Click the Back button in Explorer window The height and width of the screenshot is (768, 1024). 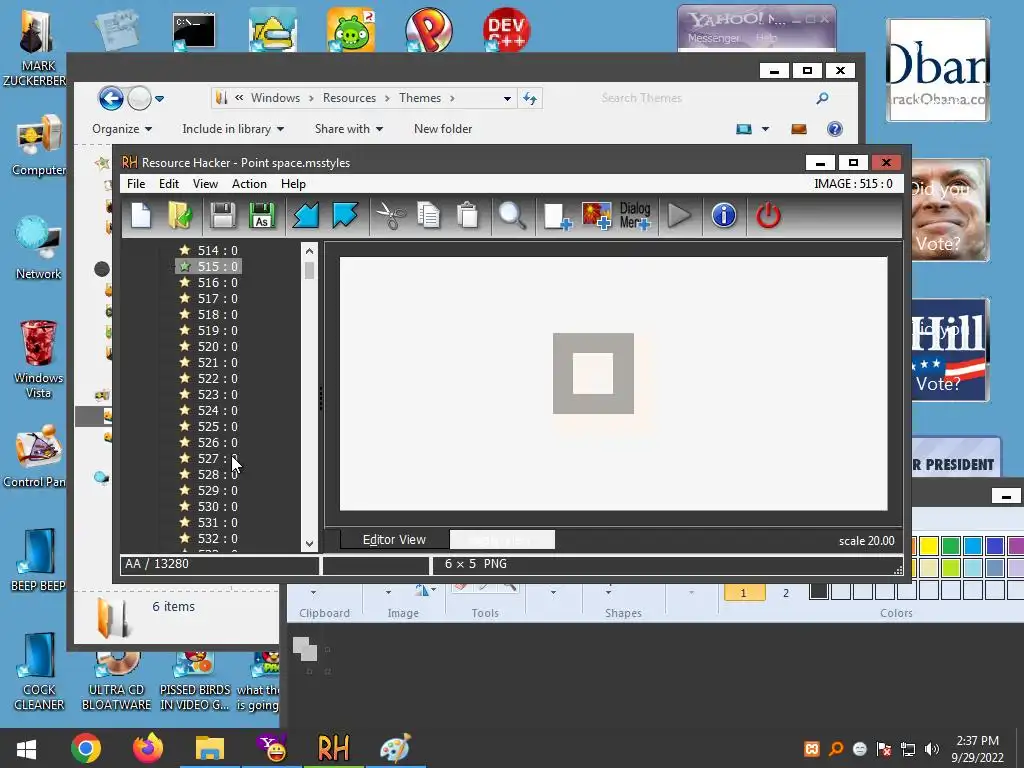(x=111, y=99)
